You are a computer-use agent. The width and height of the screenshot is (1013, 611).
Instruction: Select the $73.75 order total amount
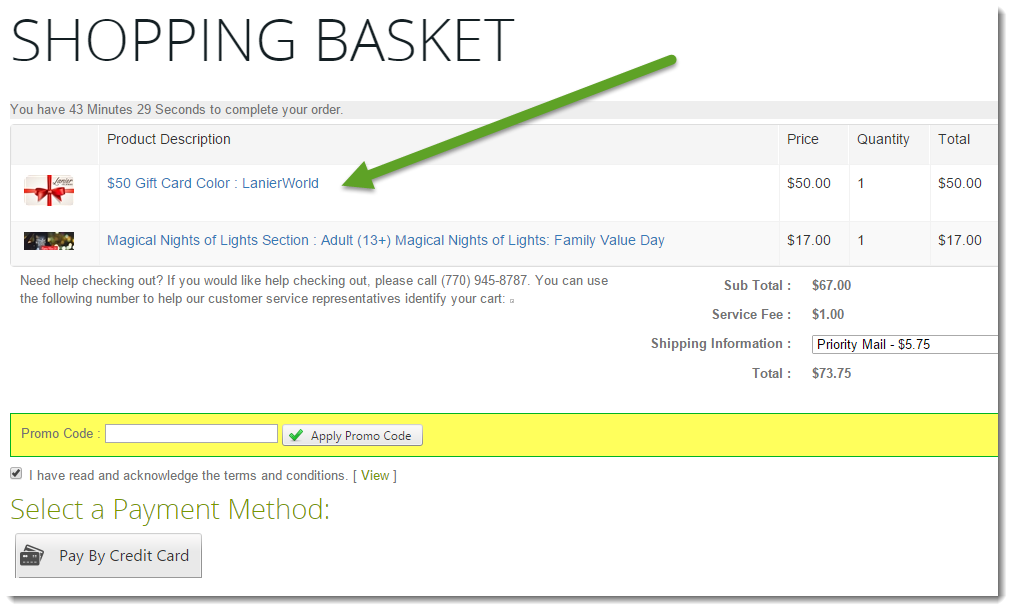click(831, 373)
